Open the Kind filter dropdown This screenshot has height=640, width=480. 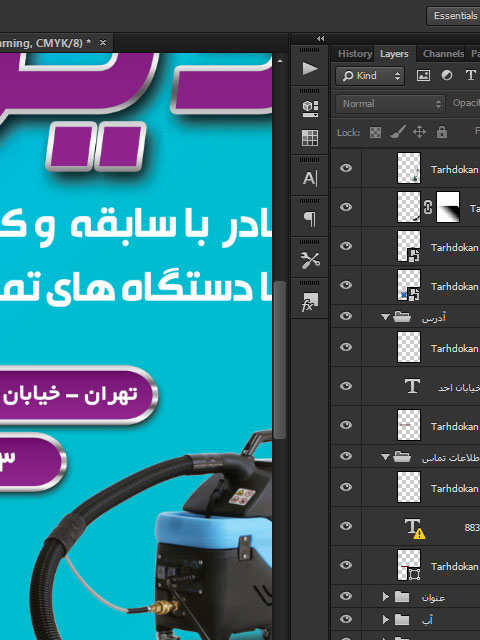(x=370, y=76)
